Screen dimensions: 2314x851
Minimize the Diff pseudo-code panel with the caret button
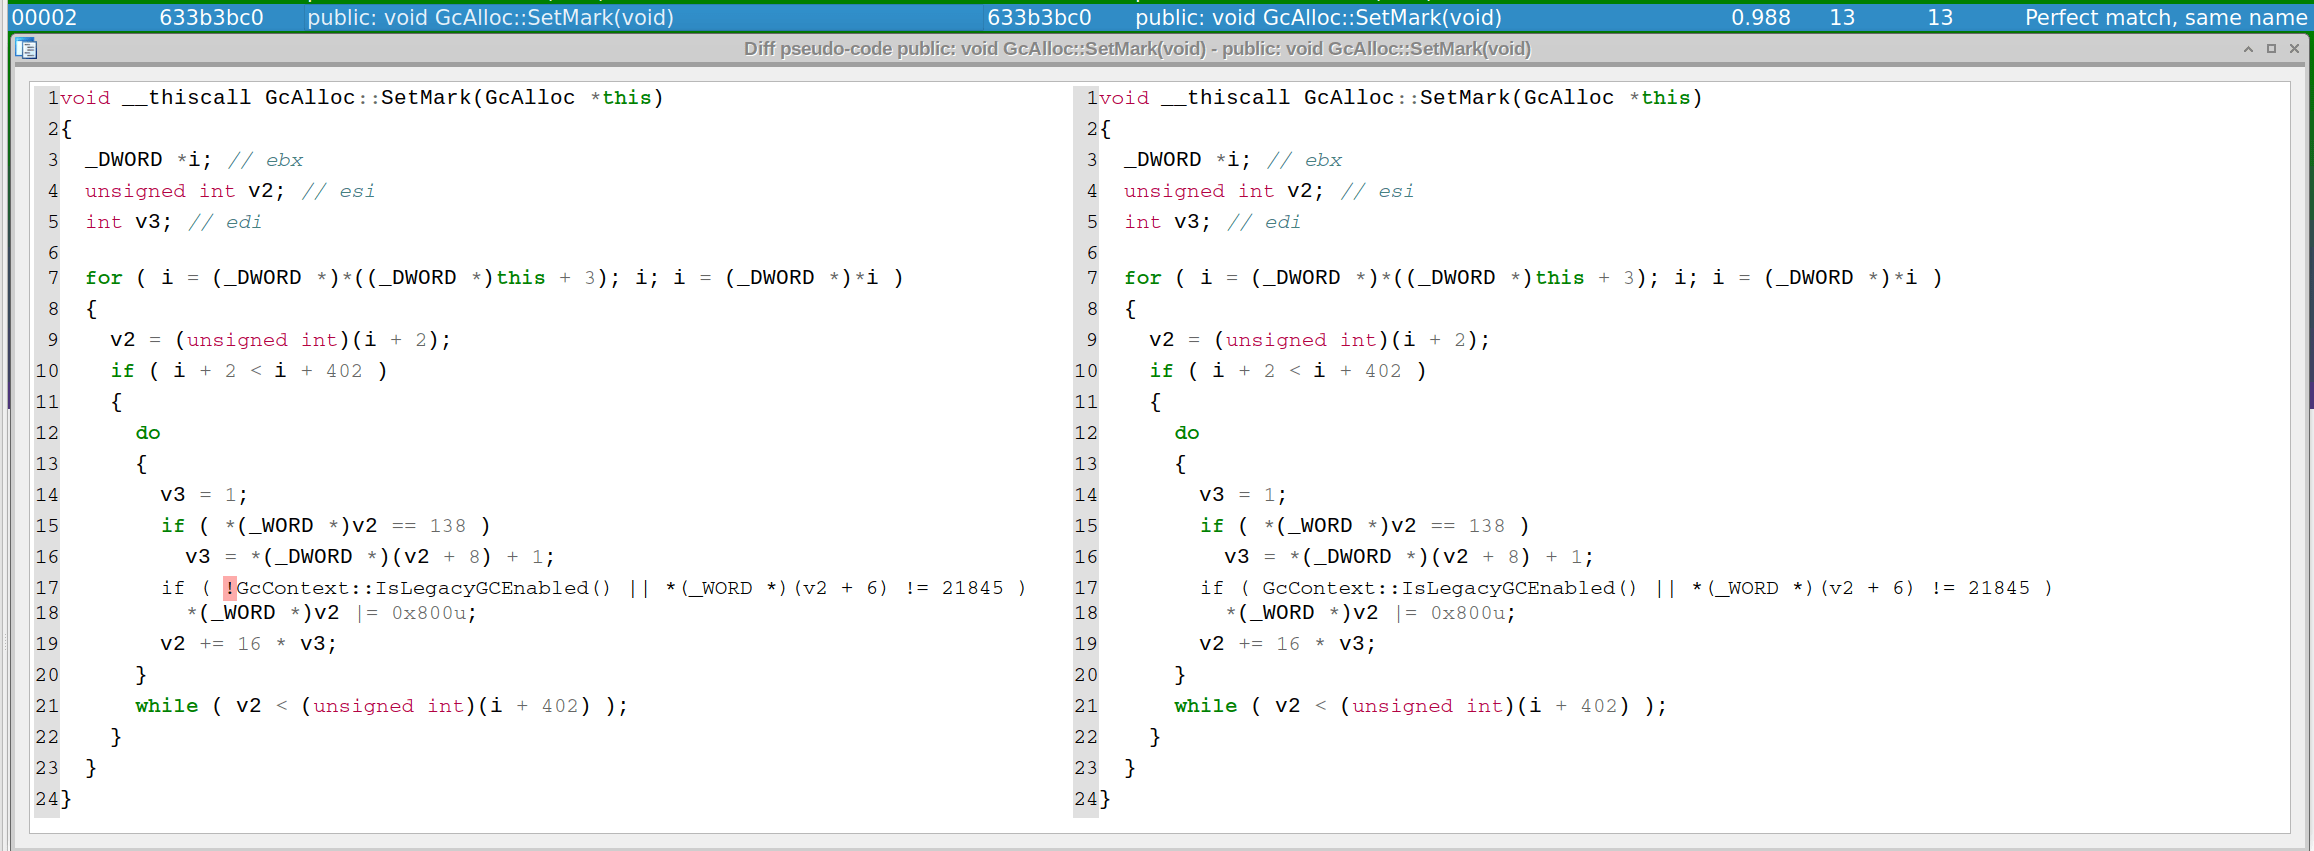(2248, 48)
